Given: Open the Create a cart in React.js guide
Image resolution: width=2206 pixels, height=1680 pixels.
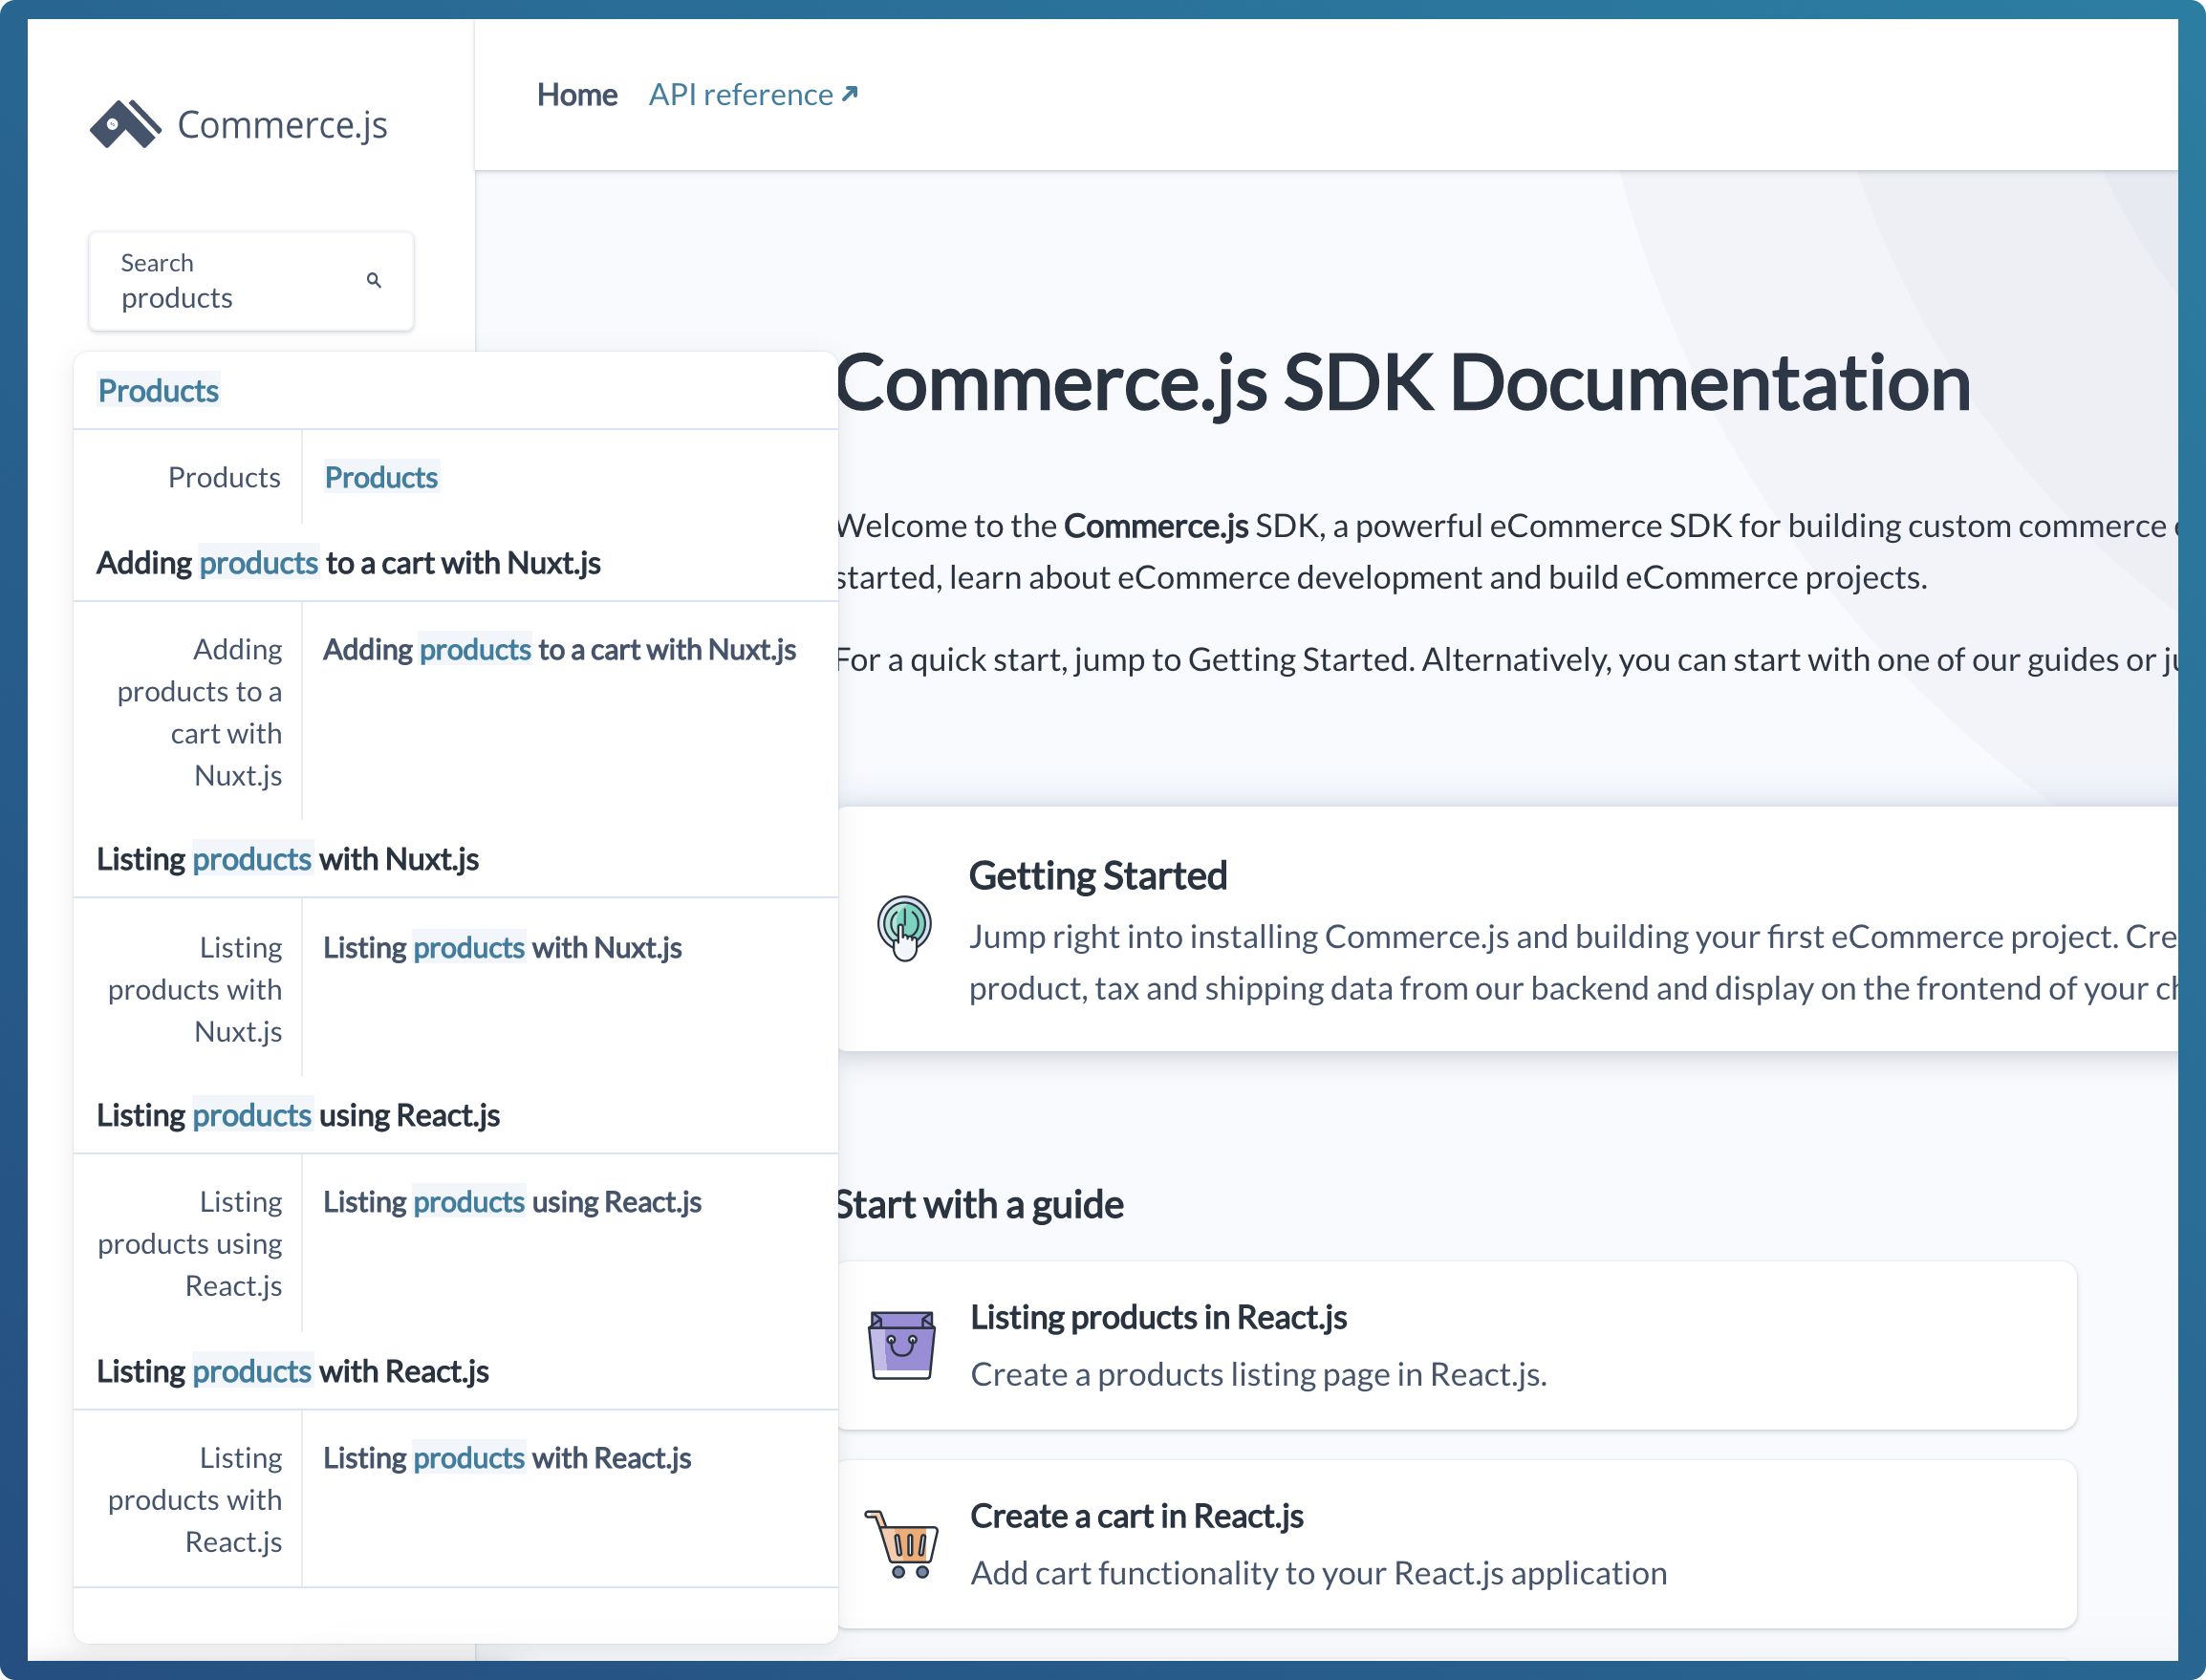Looking at the screenshot, I should (x=1136, y=1517).
